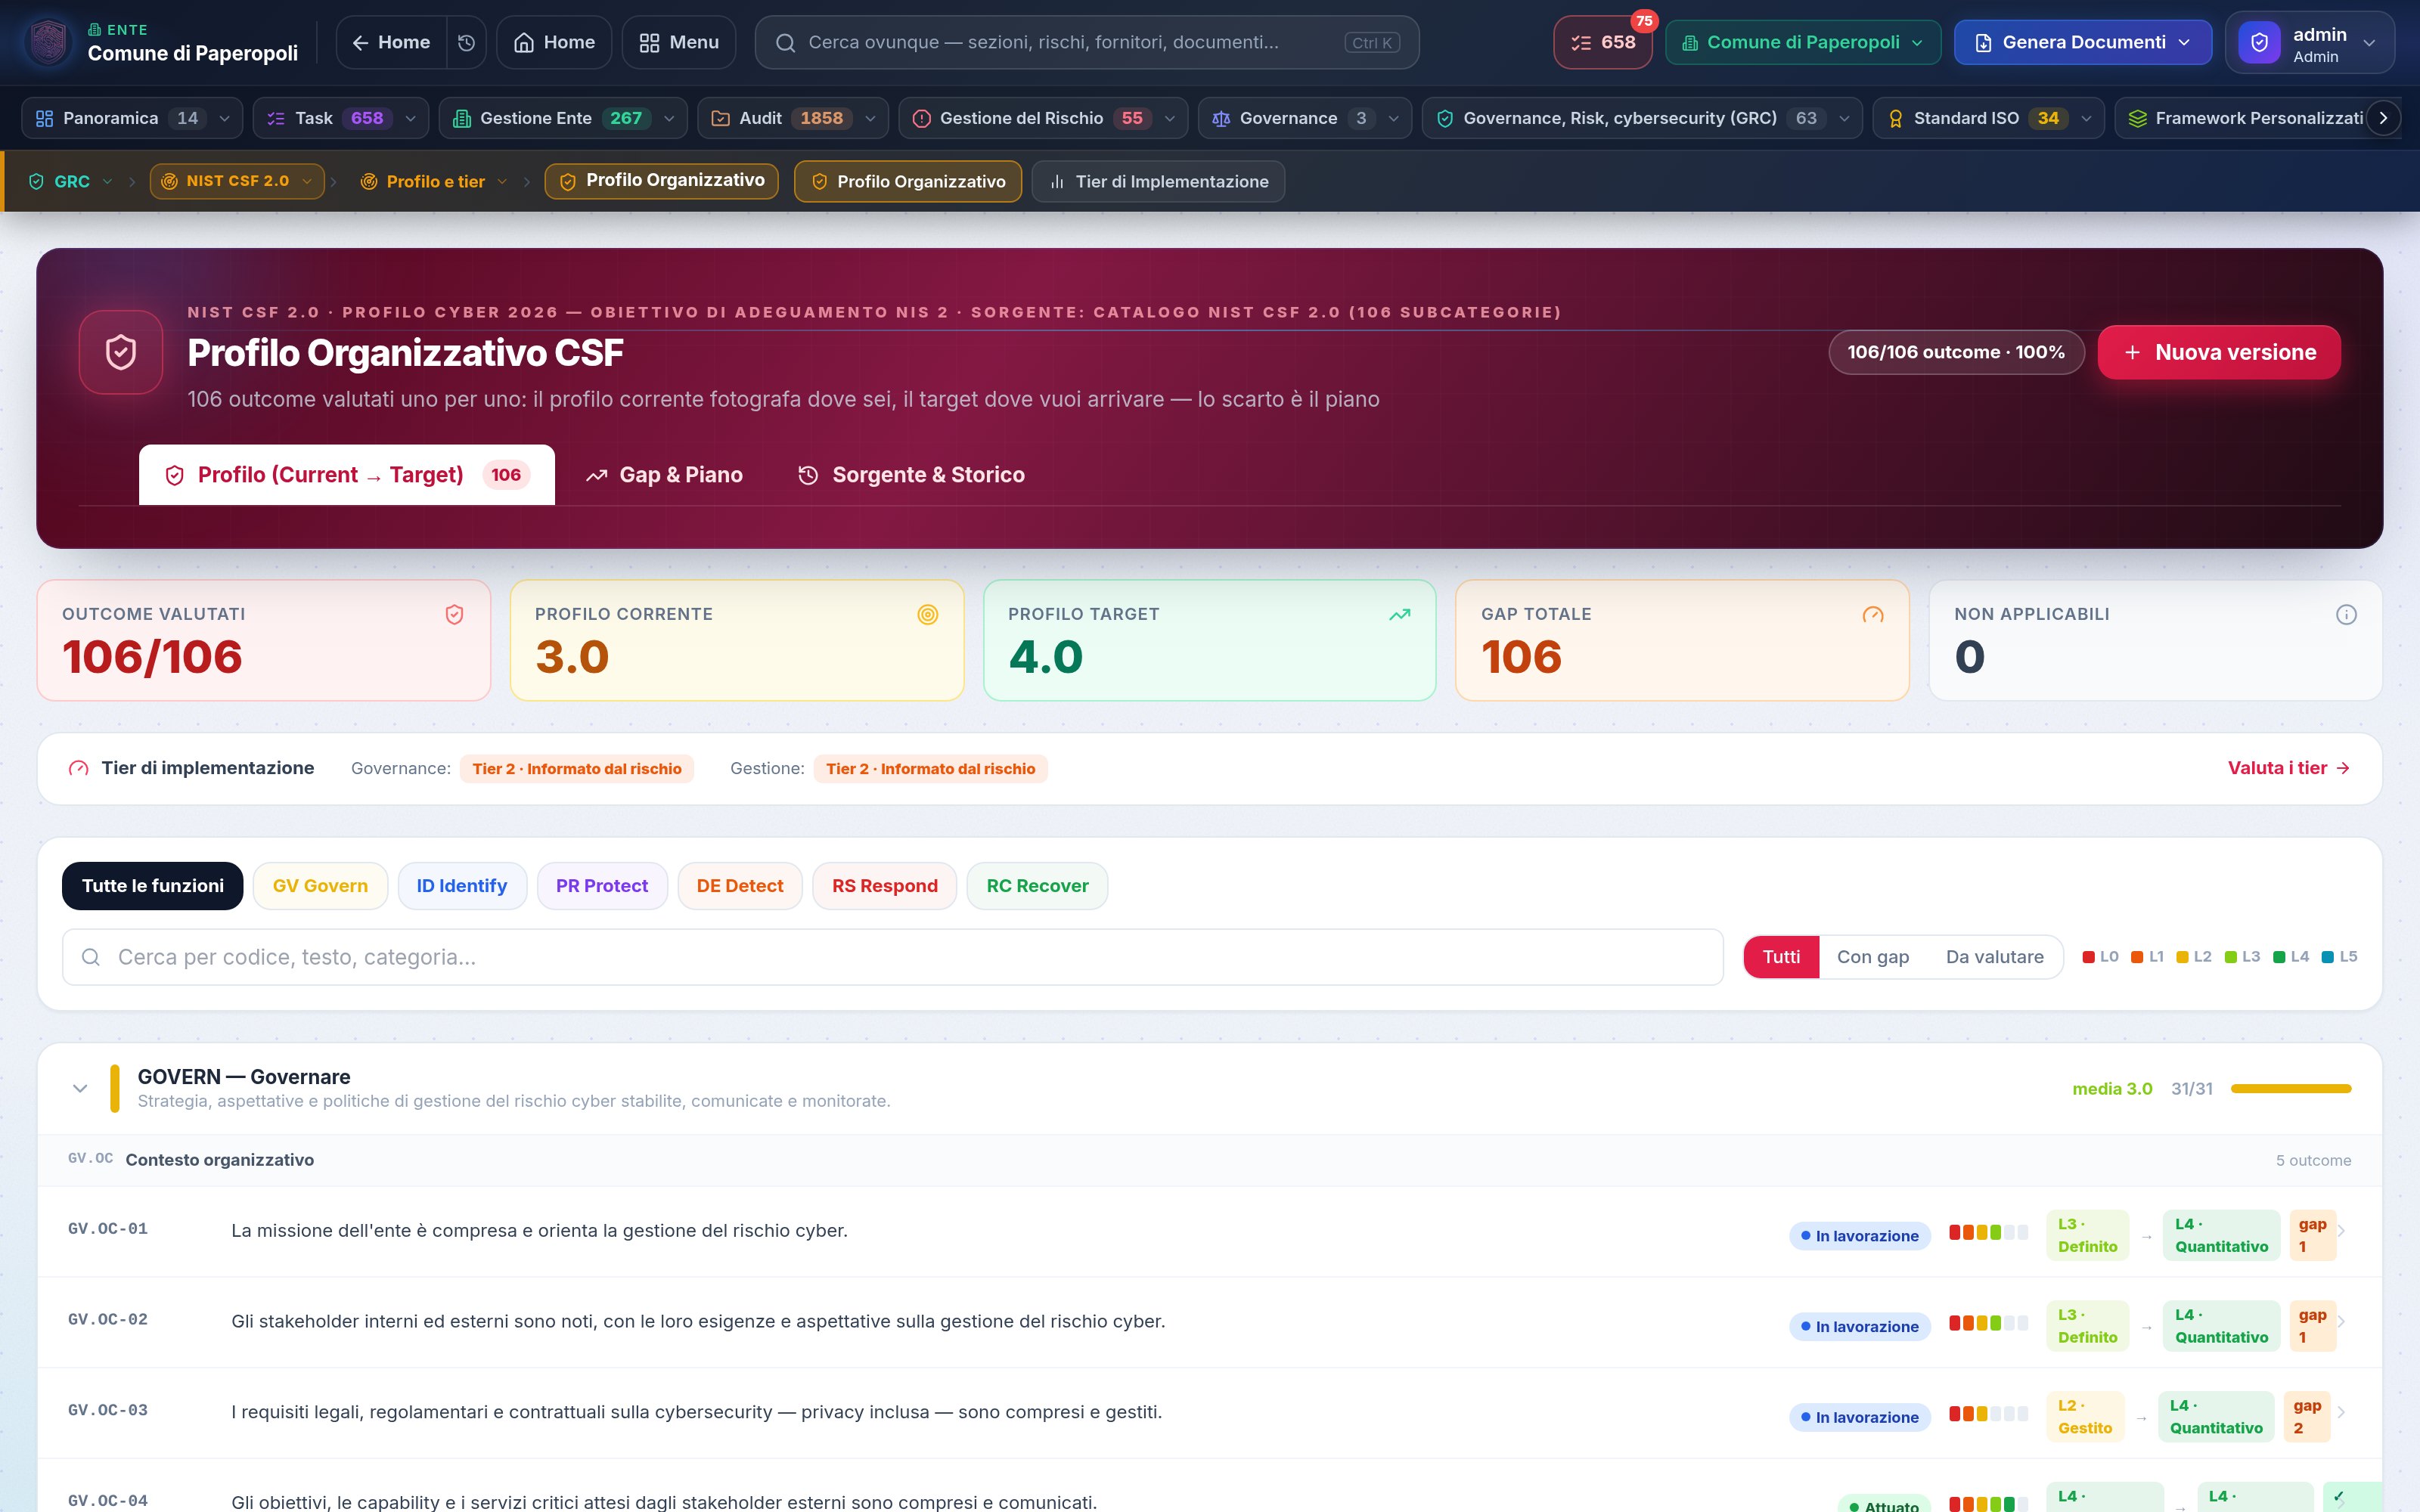2420x1512 pixels.
Task: Click the gauge icon on Gap Totale card
Action: [1873, 615]
